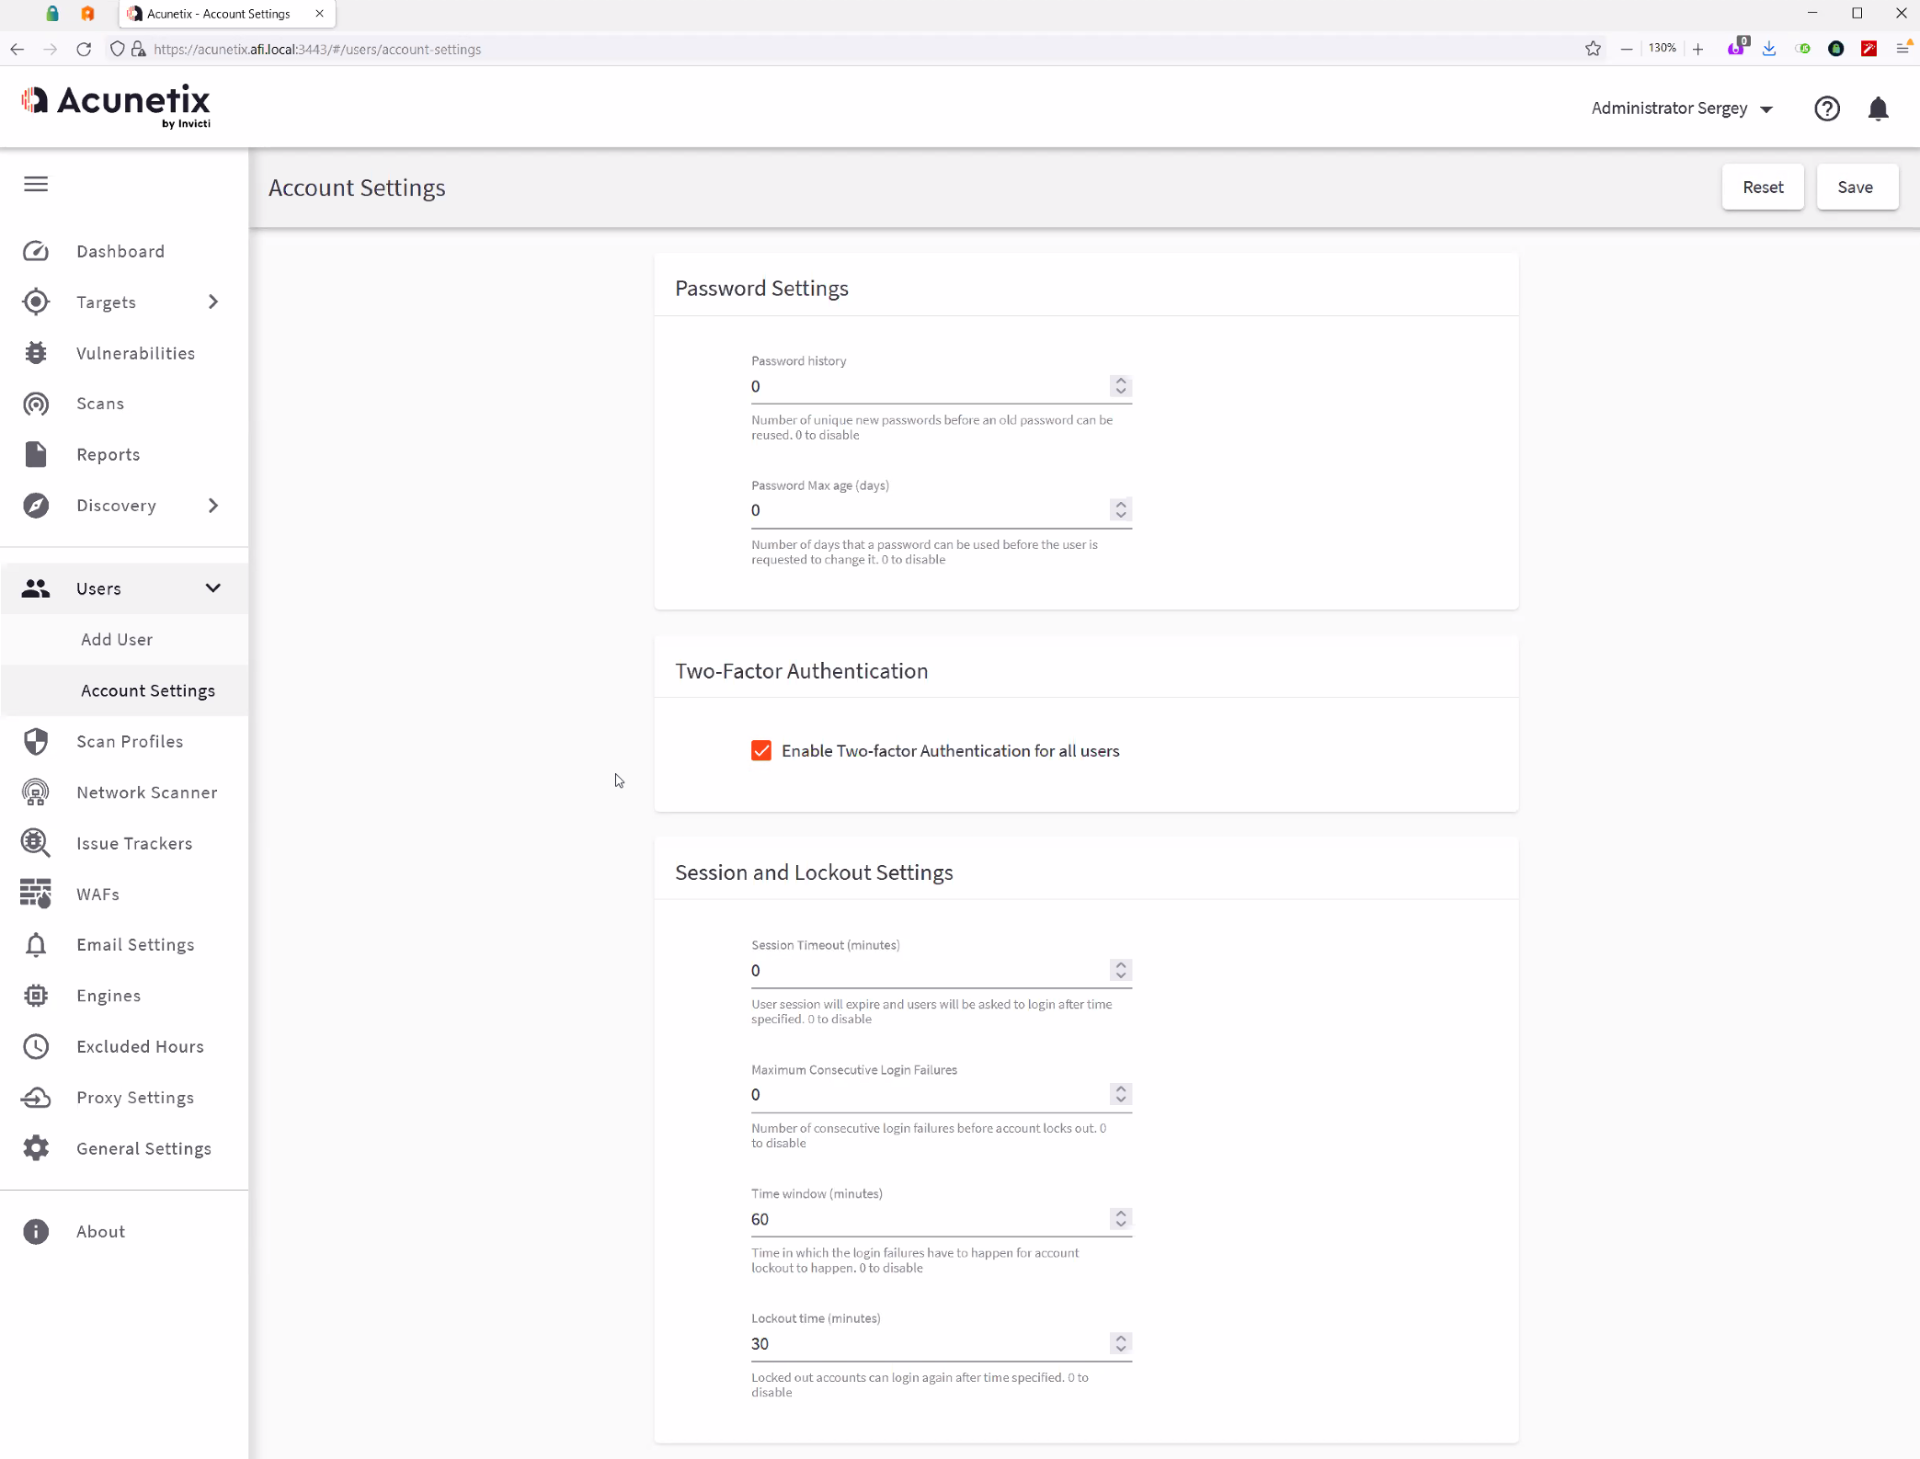This screenshot has width=1920, height=1459.
Task: Open Administrator Sergey user dropdown
Action: coord(1682,109)
